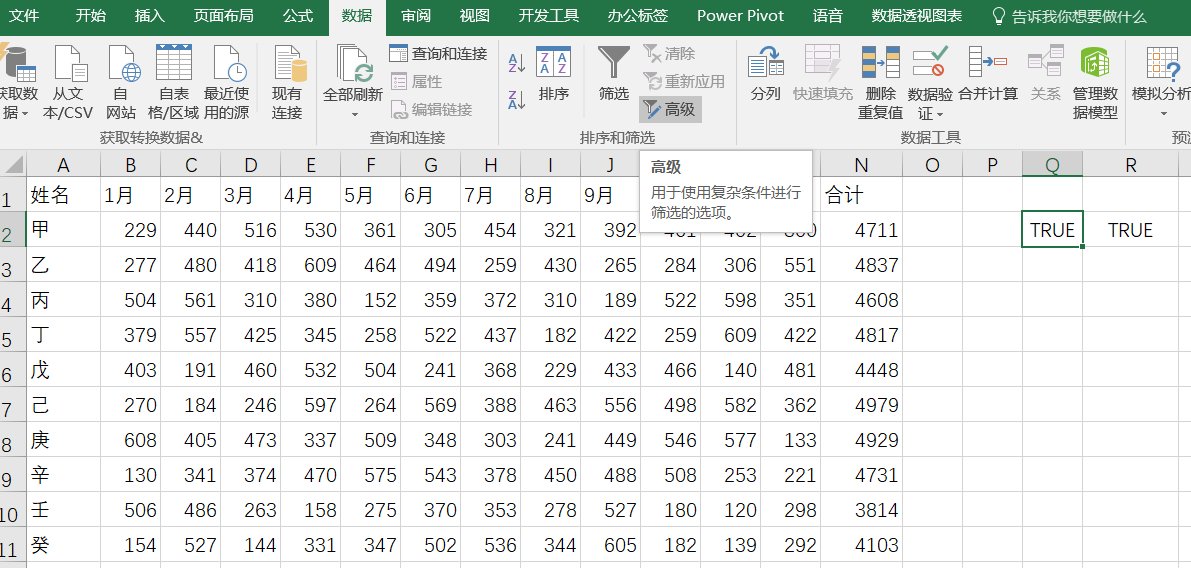Select row 5 header
The height and width of the screenshot is (568, 1191).
(x=12, y=335)
